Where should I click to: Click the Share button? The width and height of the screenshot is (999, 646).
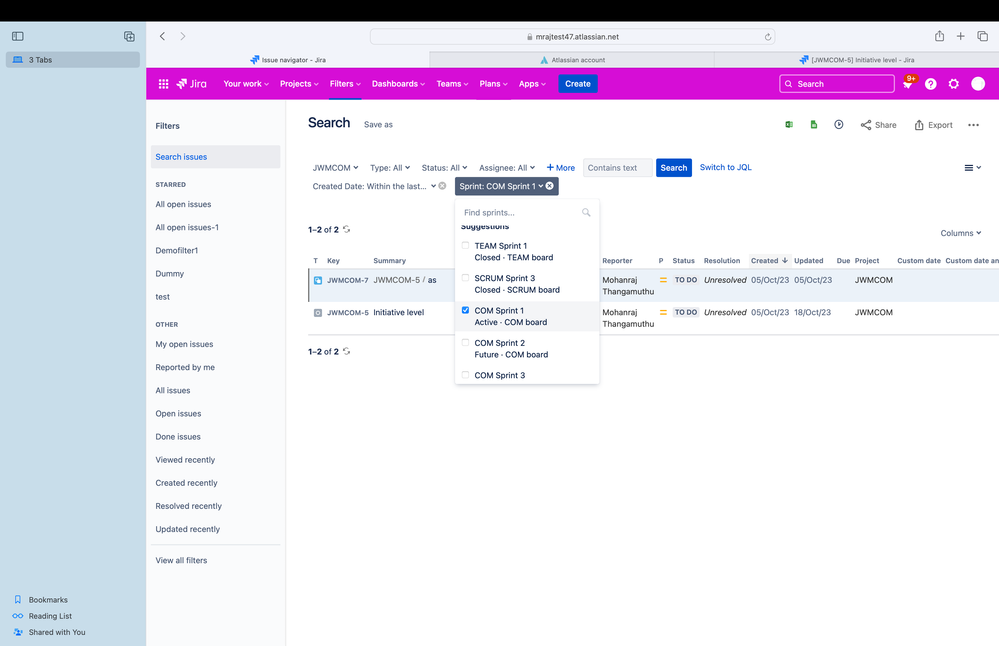pyautogui.click(x=878, y=125)
